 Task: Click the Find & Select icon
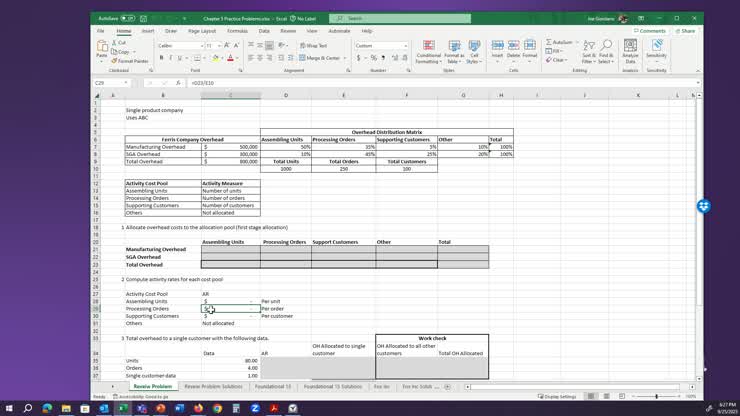tap(606, 52)
